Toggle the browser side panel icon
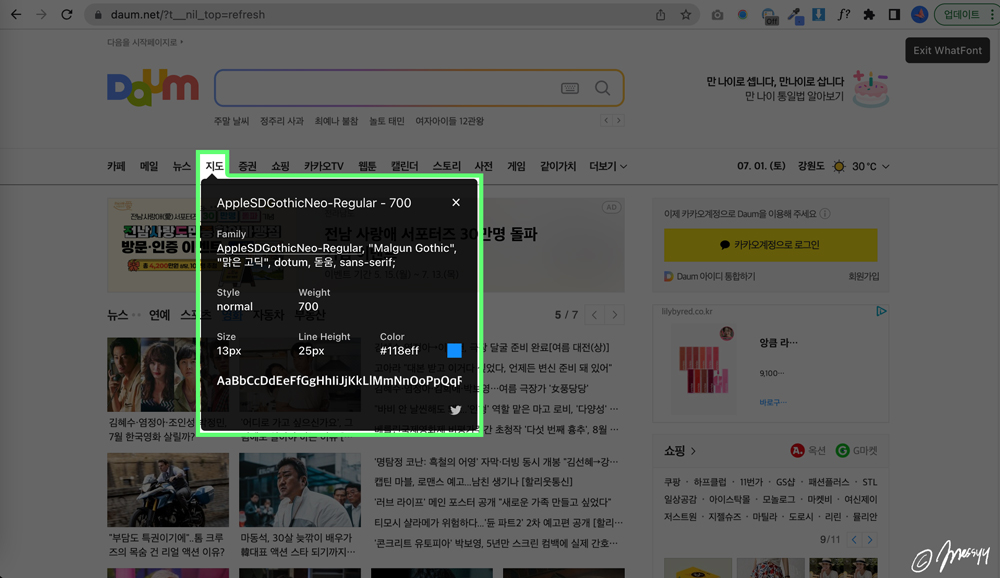 pyautogui.click(x=894, y=14)
